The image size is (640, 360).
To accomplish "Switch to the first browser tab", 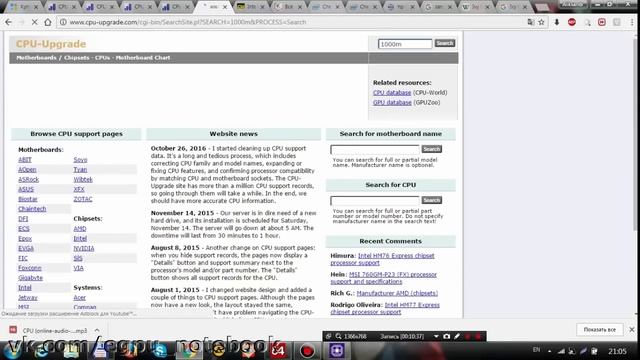I will point(24,7).
